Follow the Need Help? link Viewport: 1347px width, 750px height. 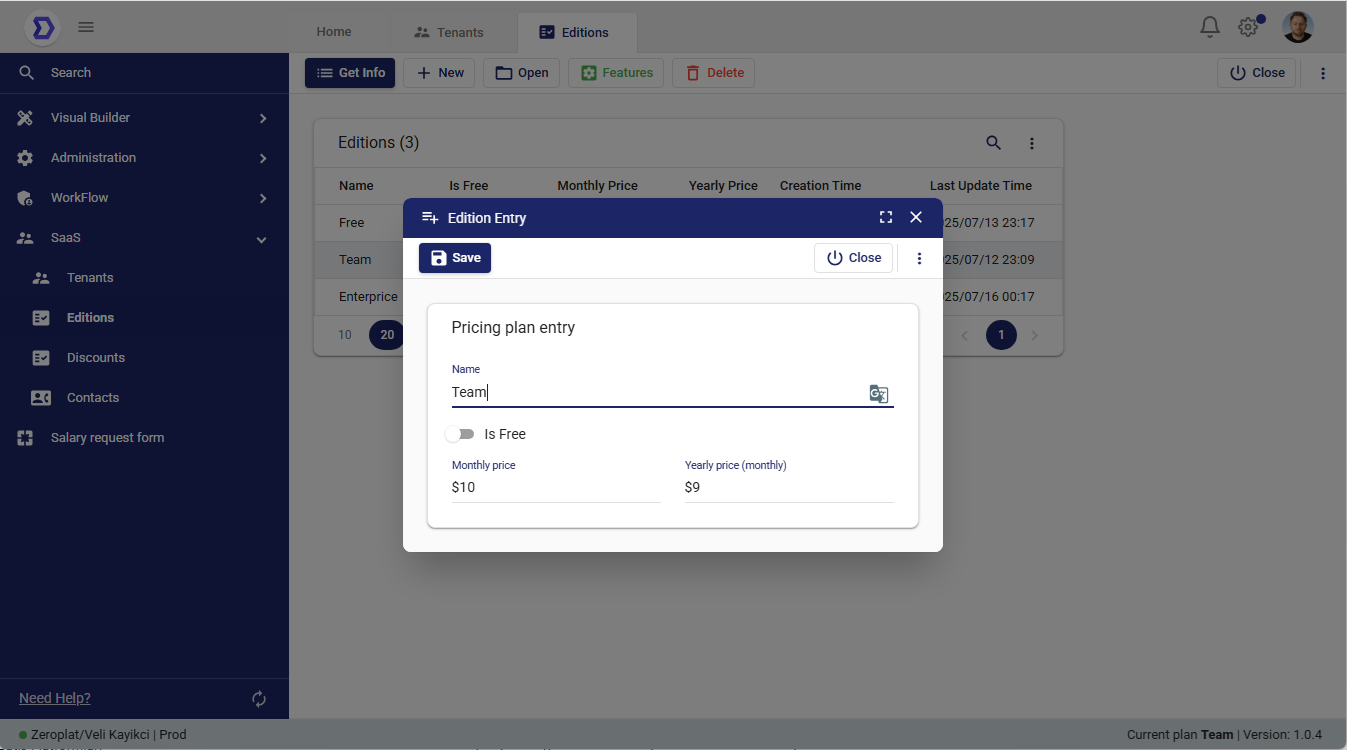point(55,698)
